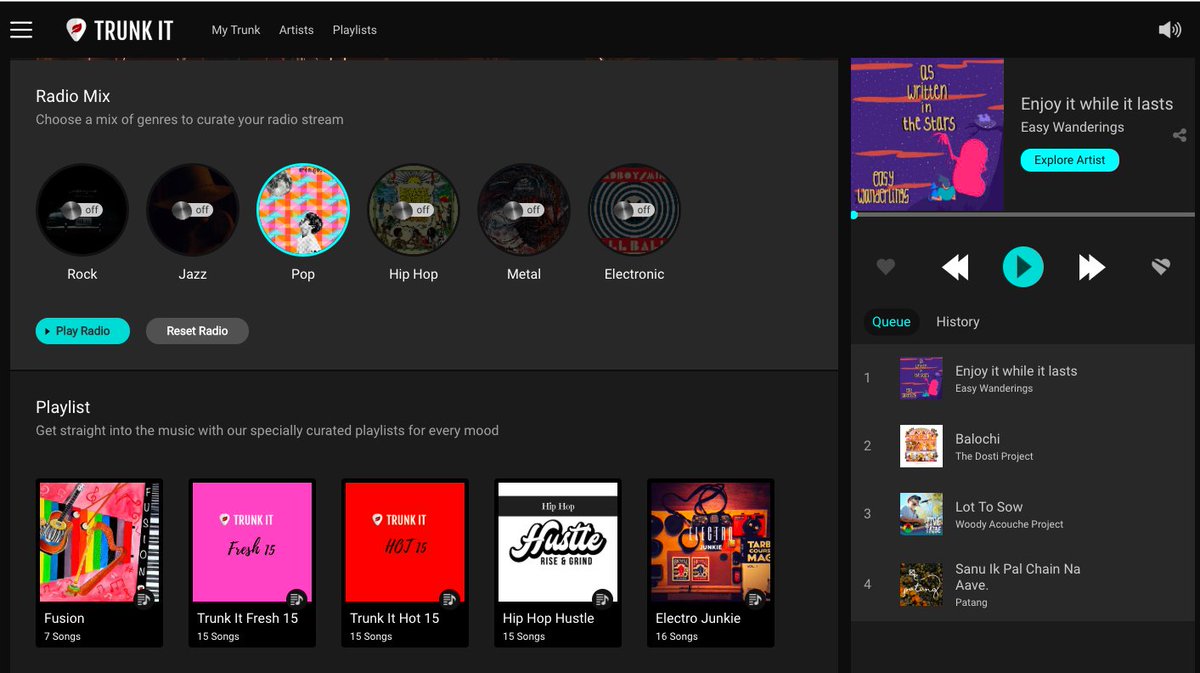Screen dimensions: 1200x673
Task: Click the 'Electronic' genre label
Action: coord(634,274)
